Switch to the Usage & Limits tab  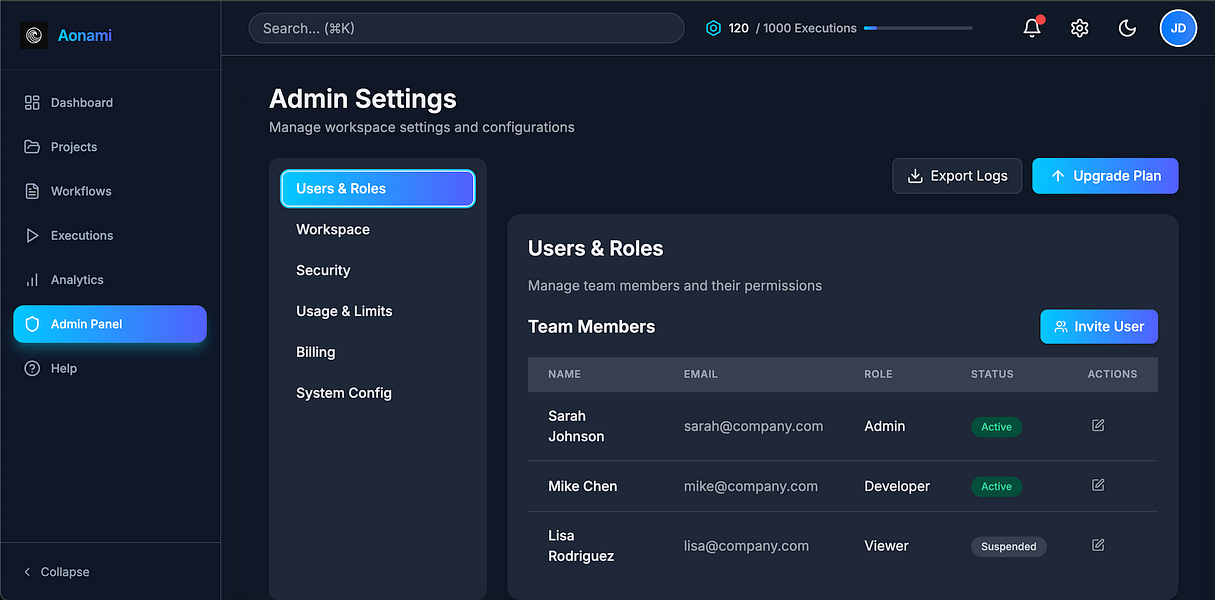[x=378, y=312]
